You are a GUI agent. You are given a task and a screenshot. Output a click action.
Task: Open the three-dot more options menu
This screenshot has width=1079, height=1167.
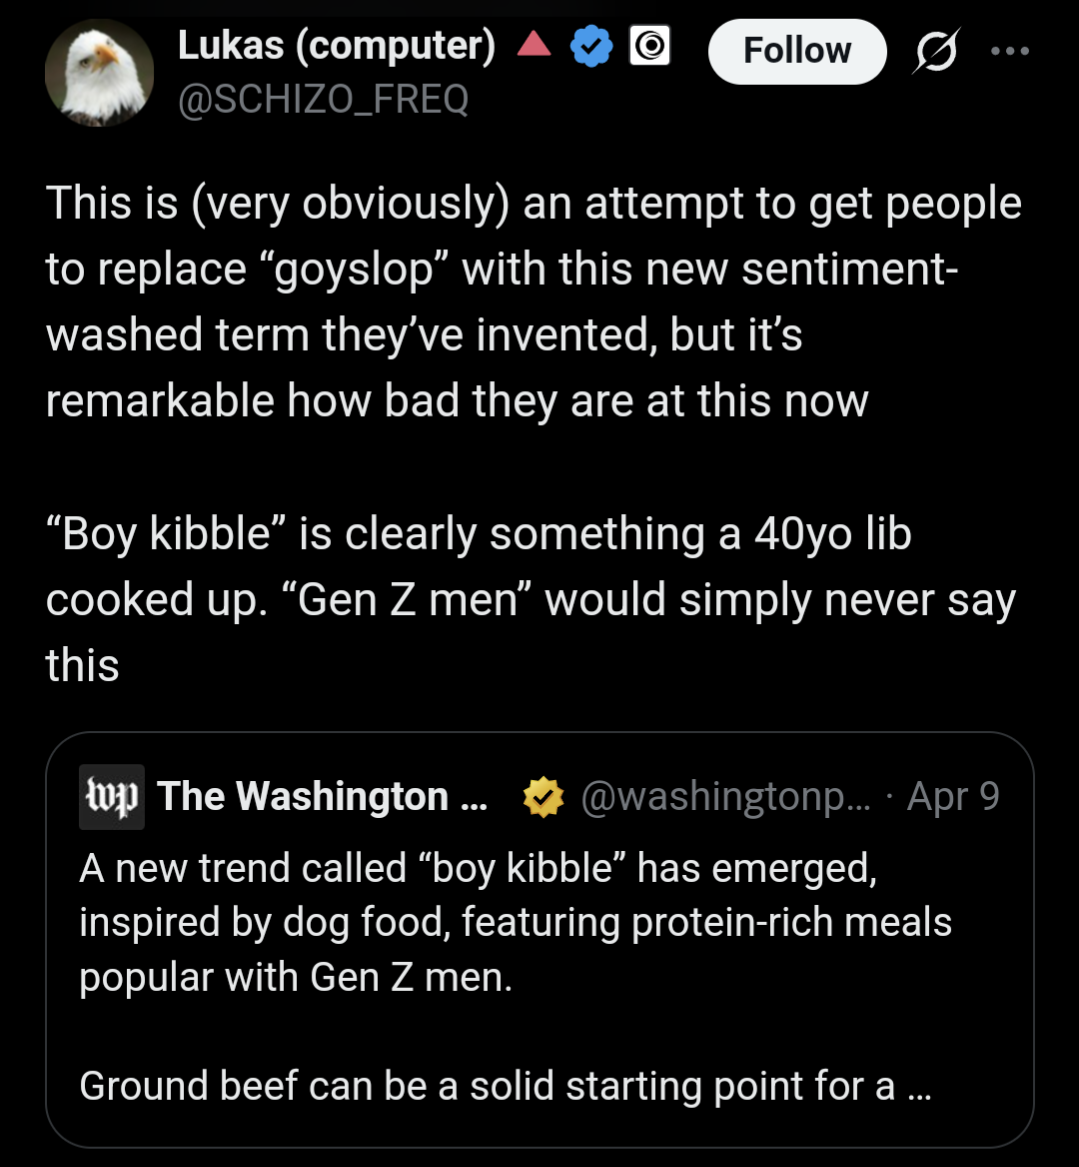click(1008, 51)
